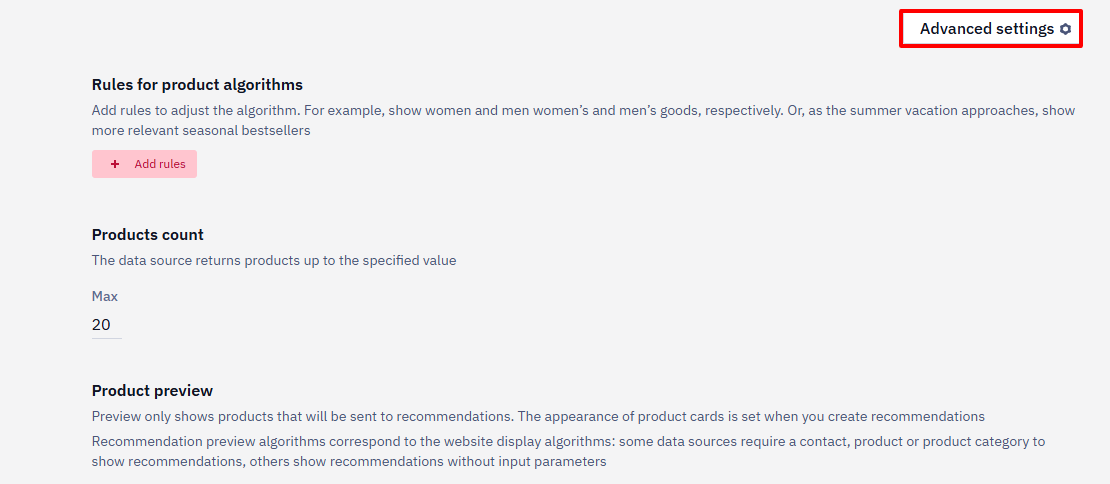Click the 'show recommendations without input parameters' line

pos(349,461)
